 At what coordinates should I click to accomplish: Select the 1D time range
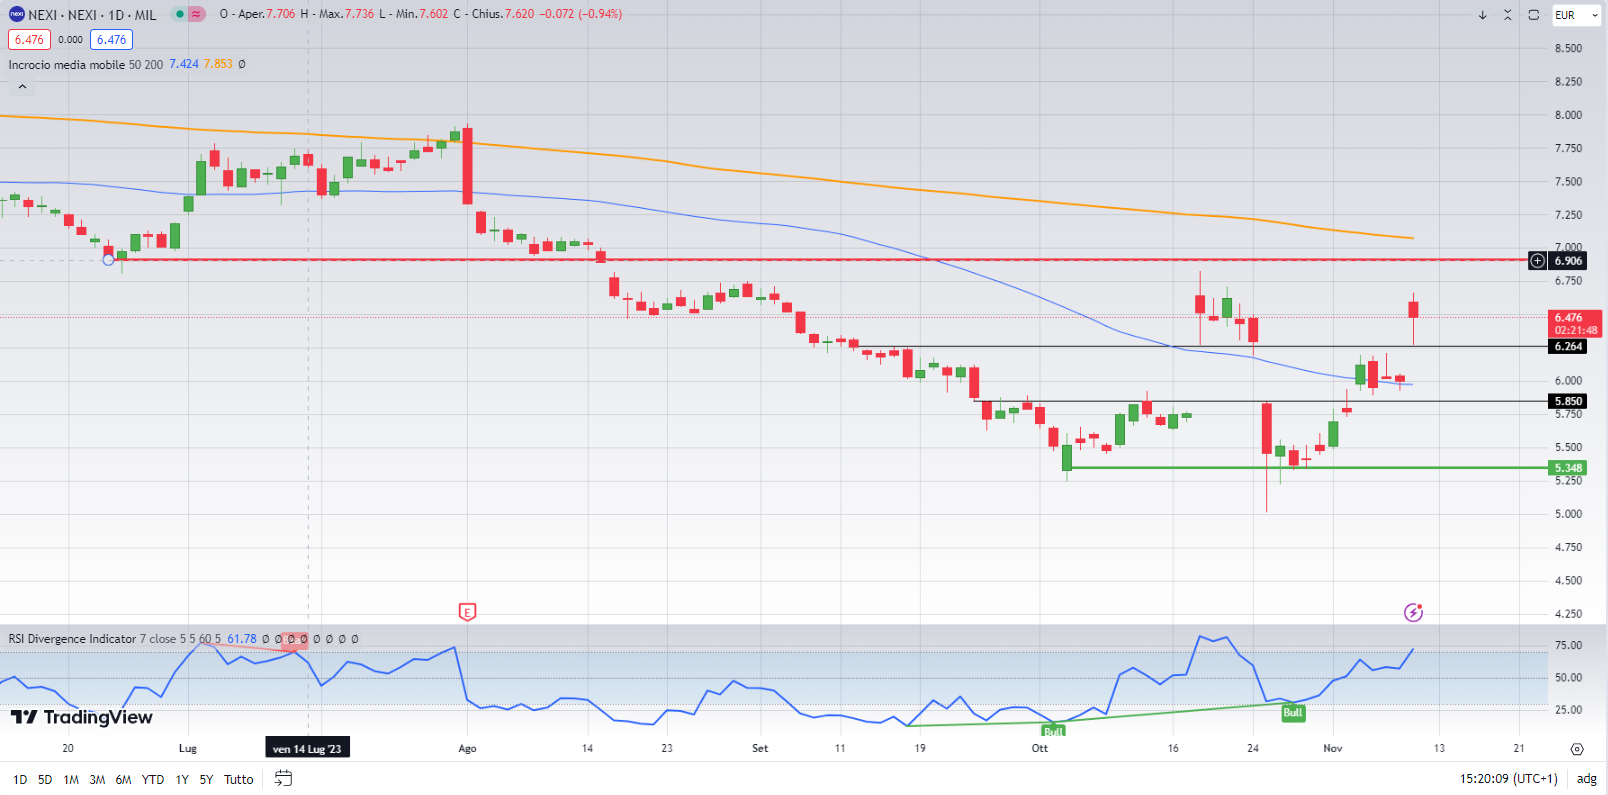[x=20, y=779]
